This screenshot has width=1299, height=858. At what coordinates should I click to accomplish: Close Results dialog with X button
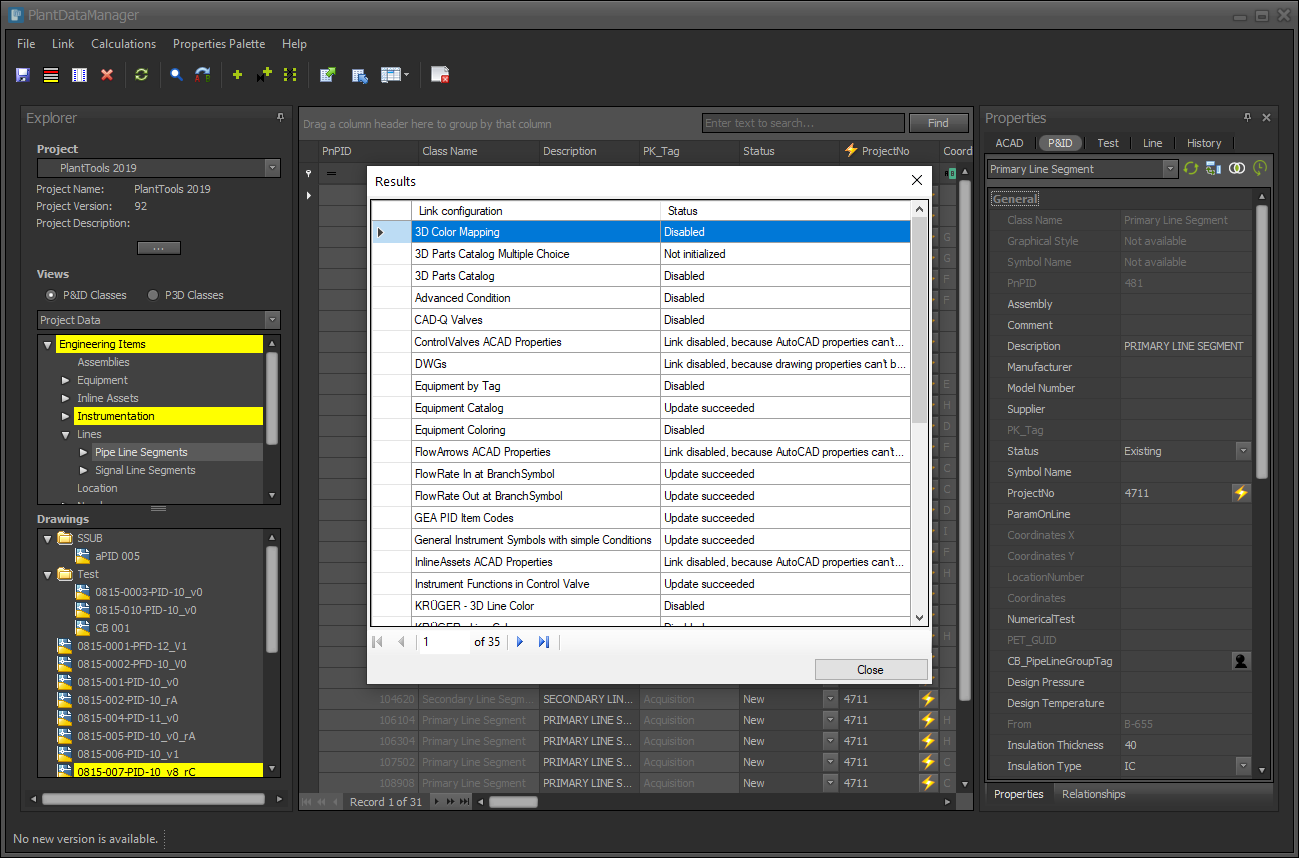(917, 181)
